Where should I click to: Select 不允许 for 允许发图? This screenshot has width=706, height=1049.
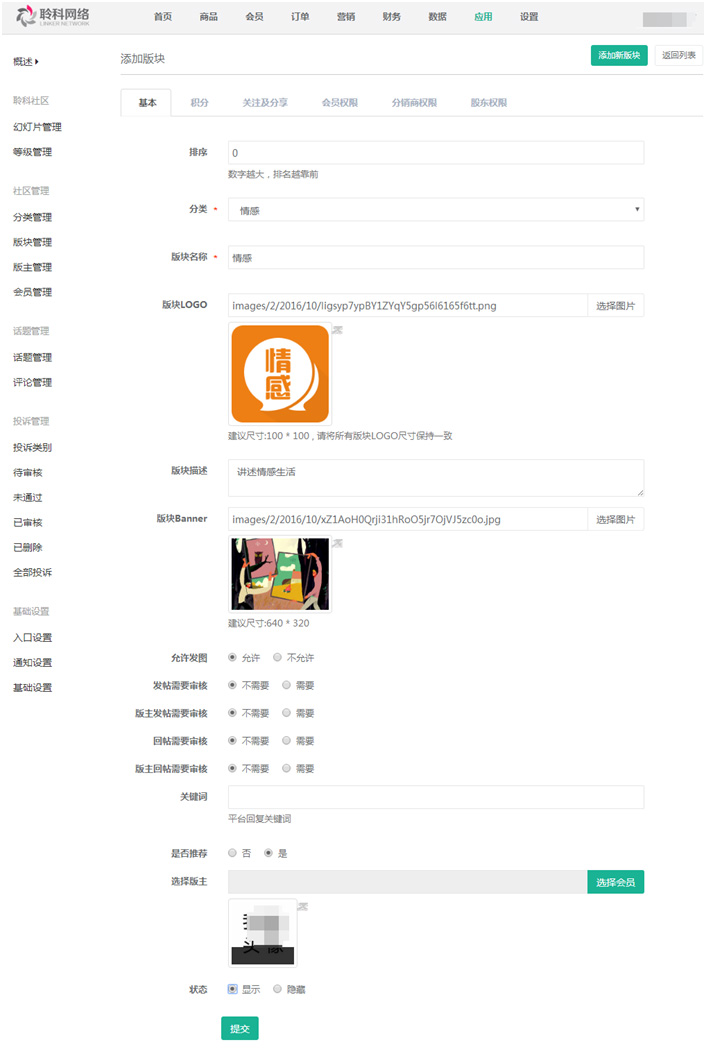point(278,658)
